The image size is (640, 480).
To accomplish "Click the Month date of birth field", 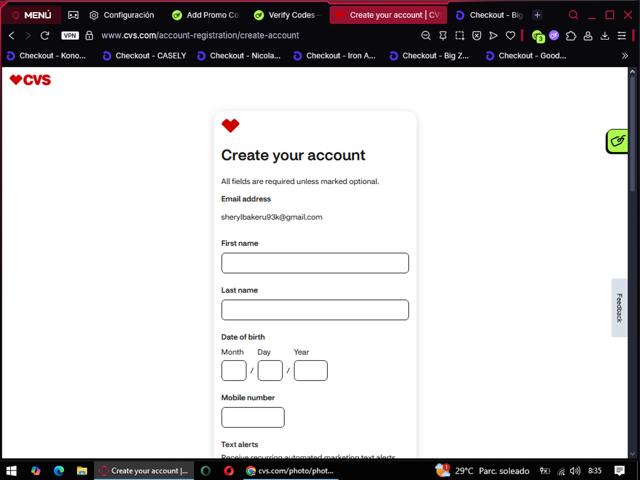I will click(234, 370).
